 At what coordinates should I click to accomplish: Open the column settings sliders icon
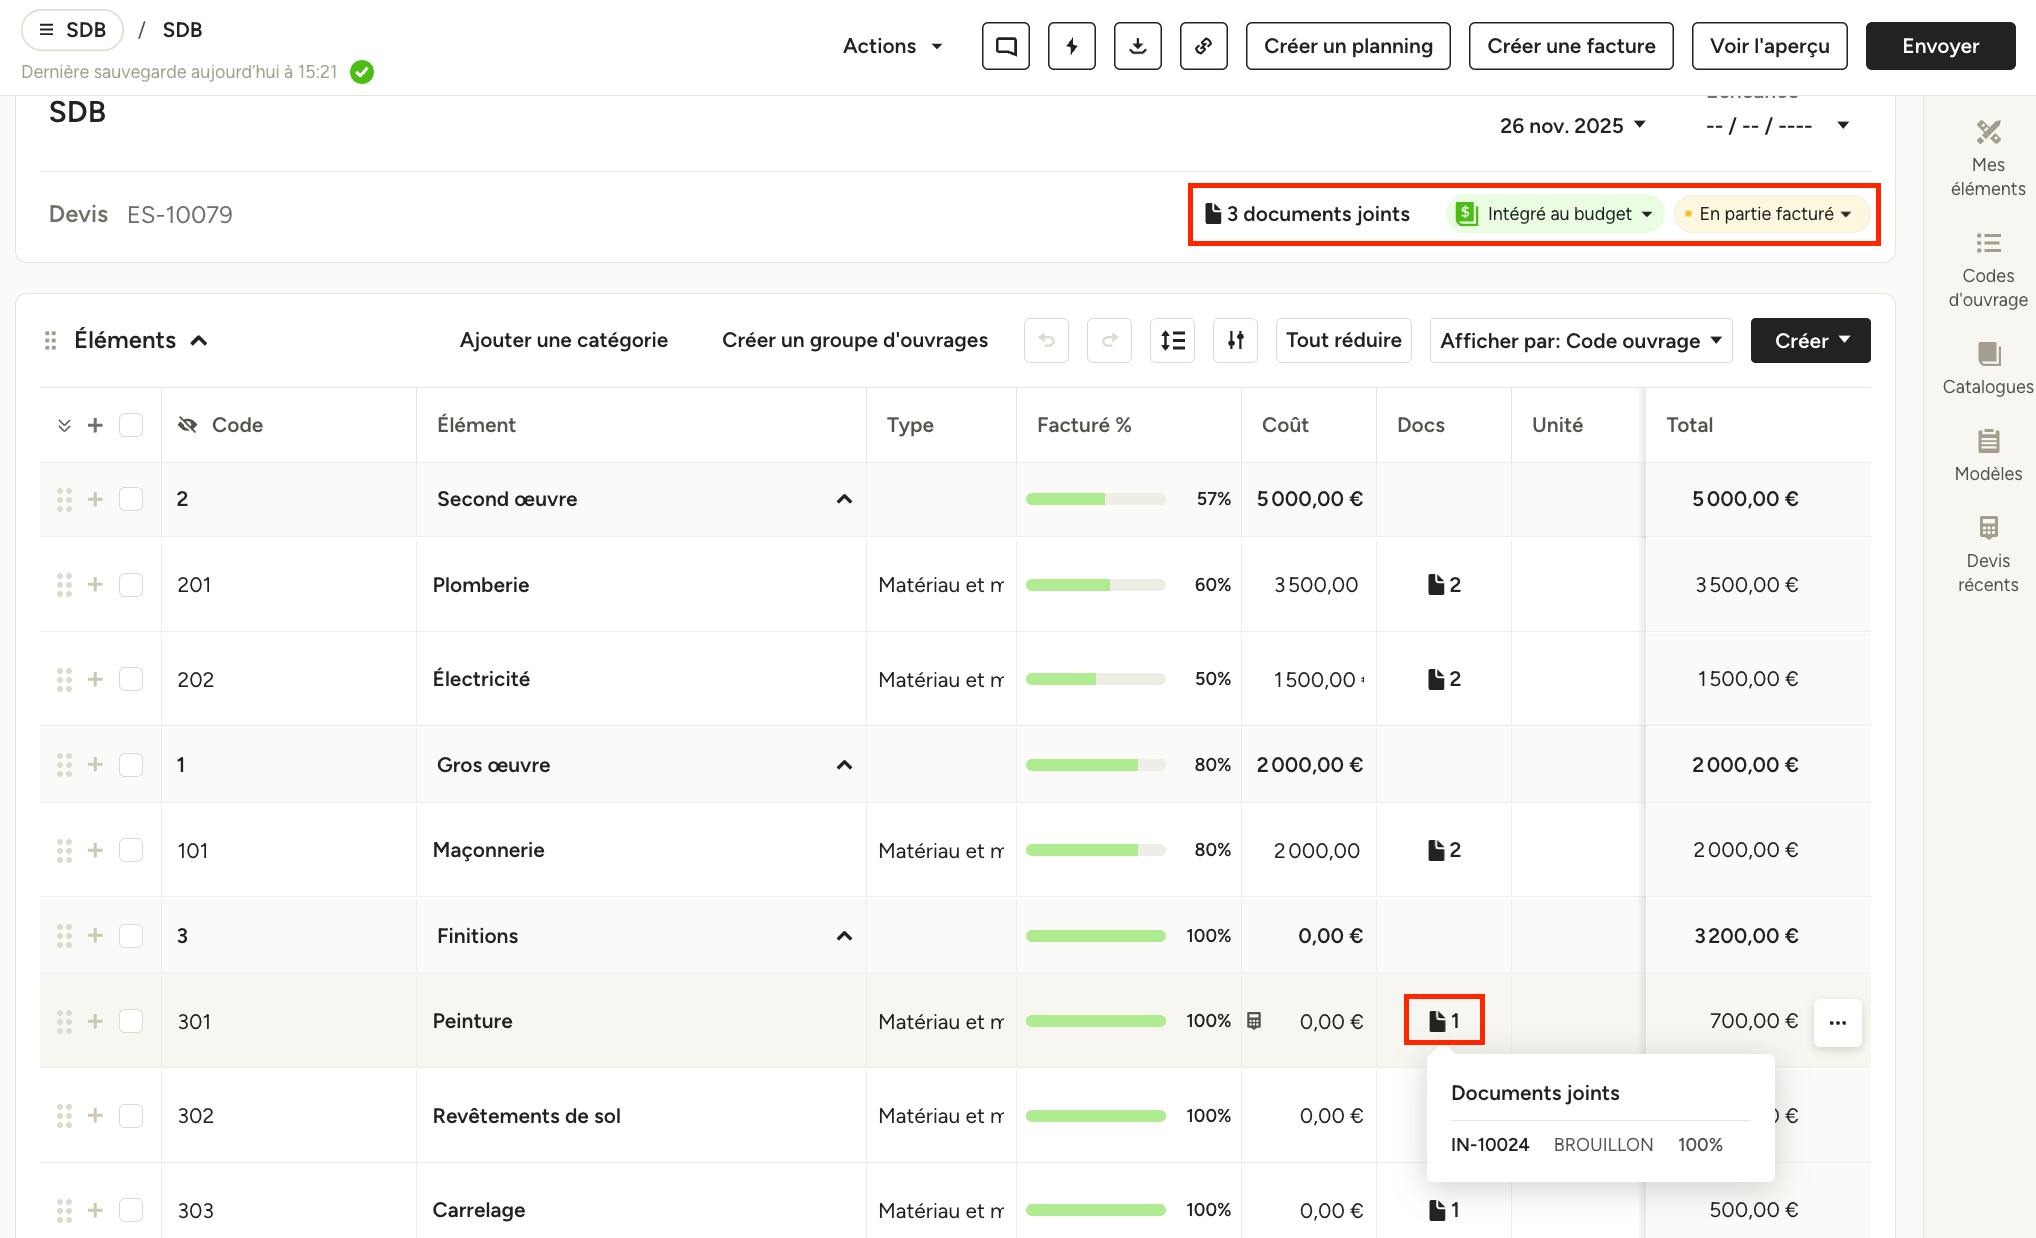coord(1236,340)
